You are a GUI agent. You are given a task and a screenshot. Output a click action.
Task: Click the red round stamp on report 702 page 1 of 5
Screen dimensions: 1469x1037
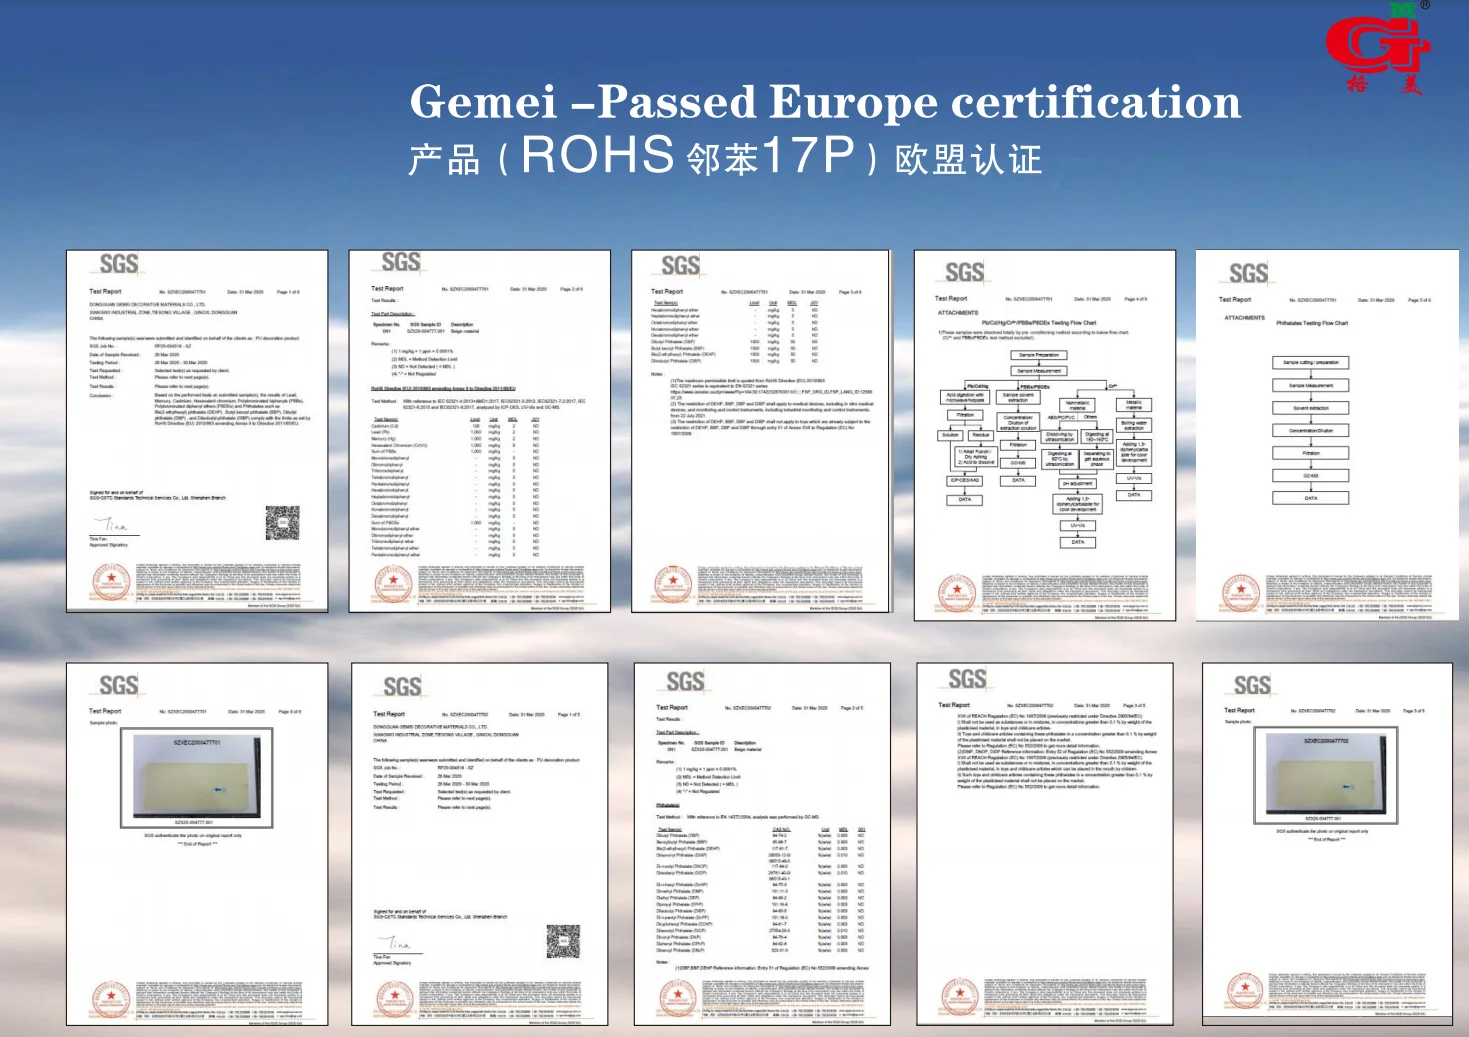coord(394,999)
